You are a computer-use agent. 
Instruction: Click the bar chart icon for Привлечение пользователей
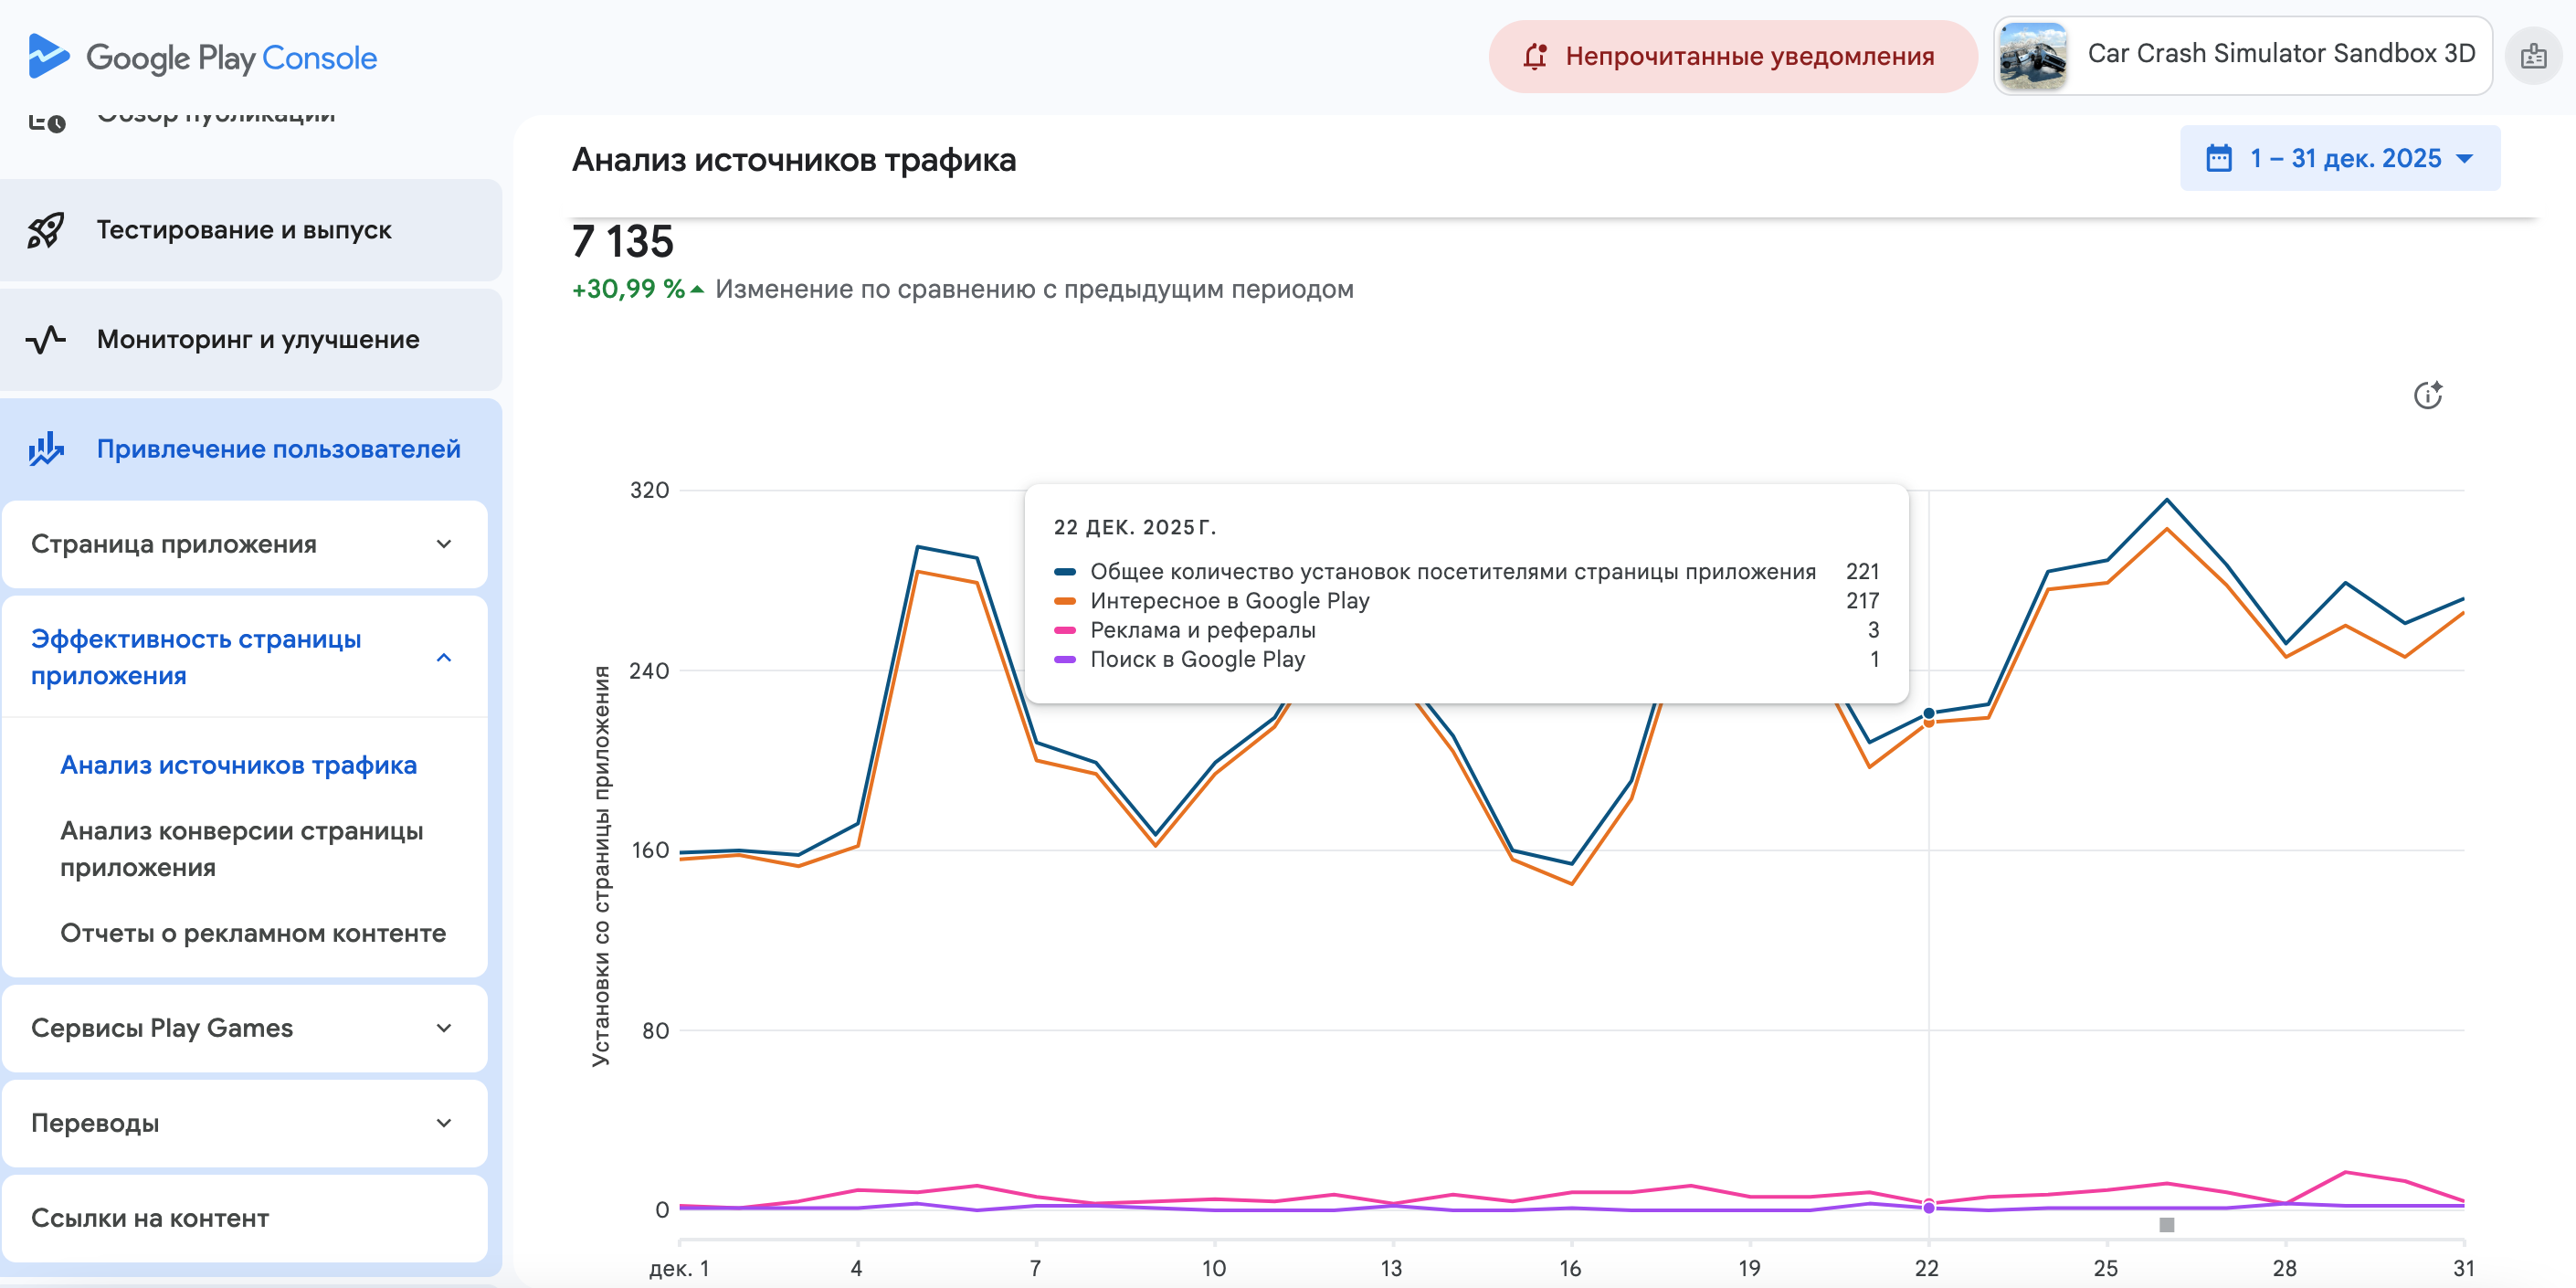click(46, 449)
